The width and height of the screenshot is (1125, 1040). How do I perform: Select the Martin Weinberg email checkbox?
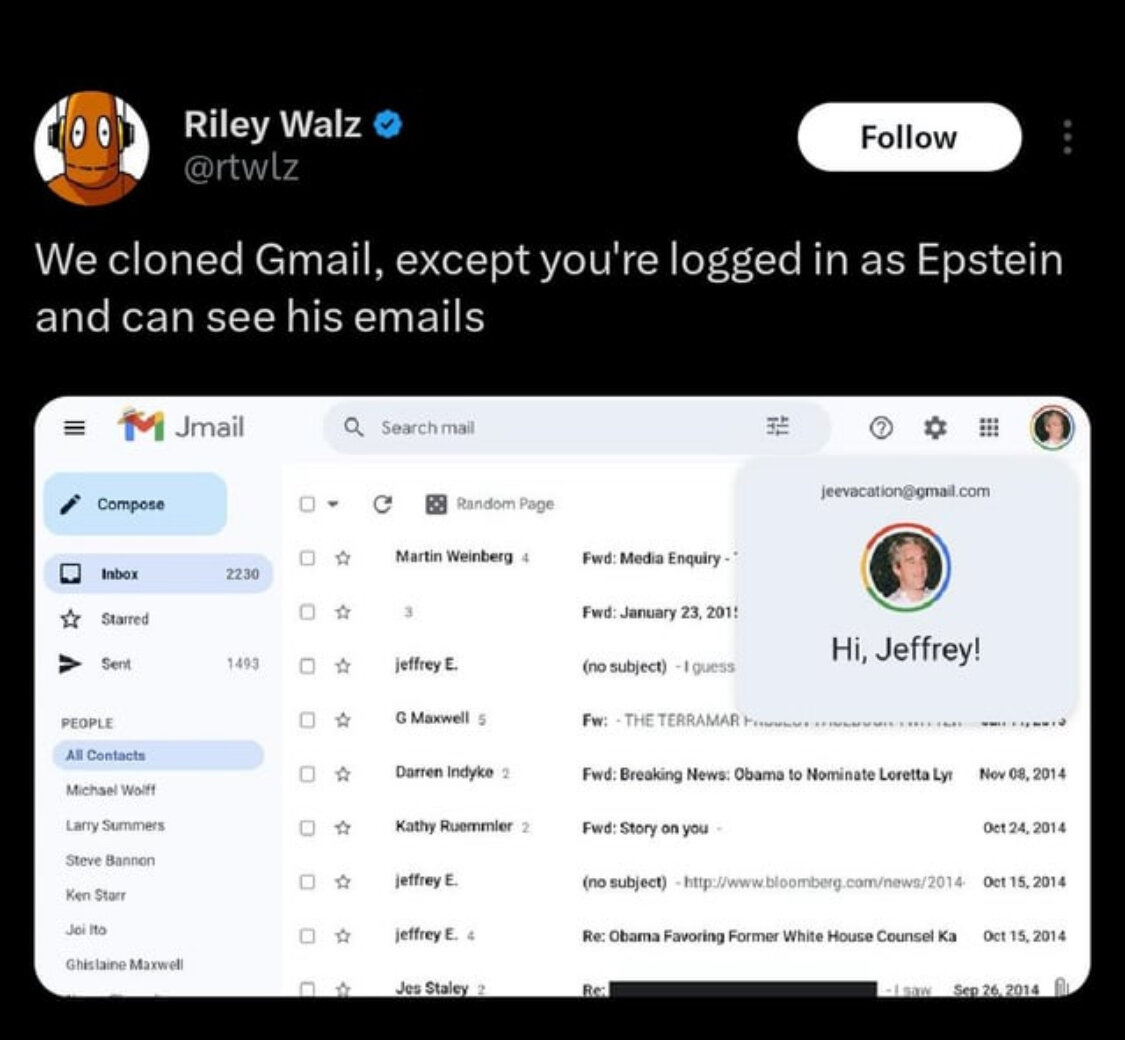click(307, 557)
